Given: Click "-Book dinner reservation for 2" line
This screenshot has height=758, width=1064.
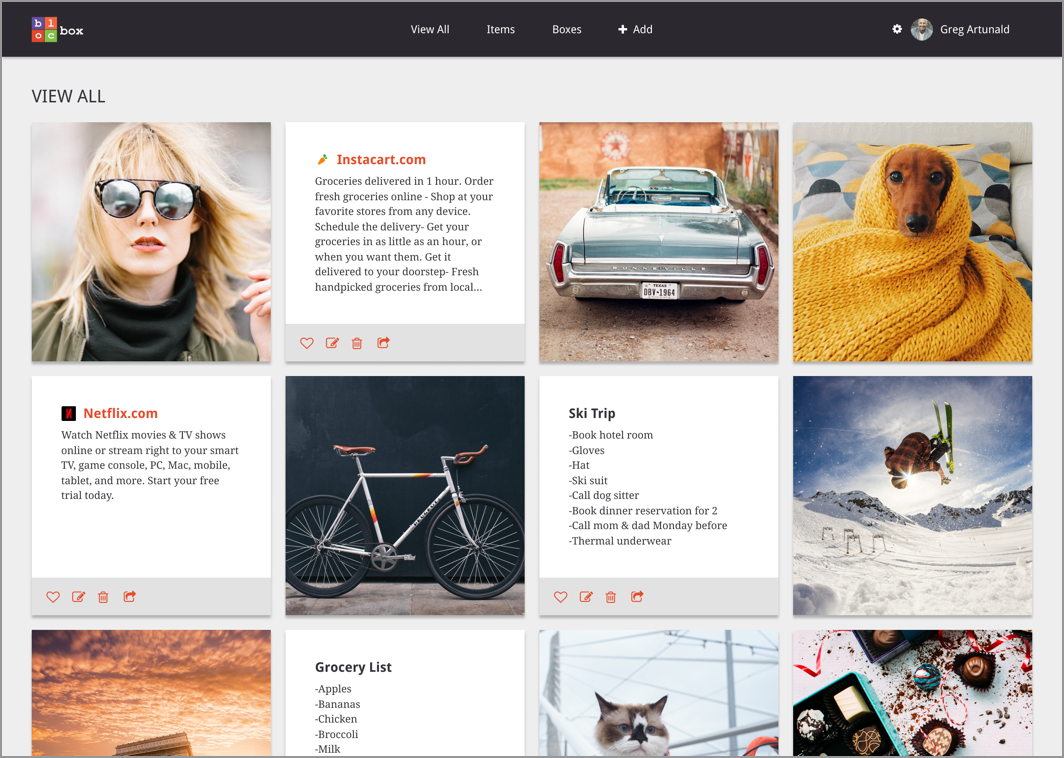Looking at the screenshot, I should click(x=643, y=510).
